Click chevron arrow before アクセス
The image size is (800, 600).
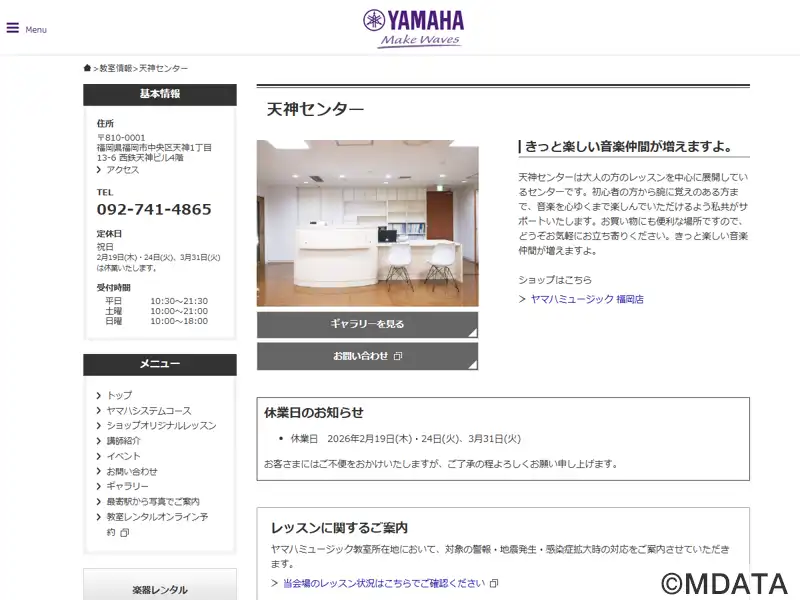[x=99, y=170]
